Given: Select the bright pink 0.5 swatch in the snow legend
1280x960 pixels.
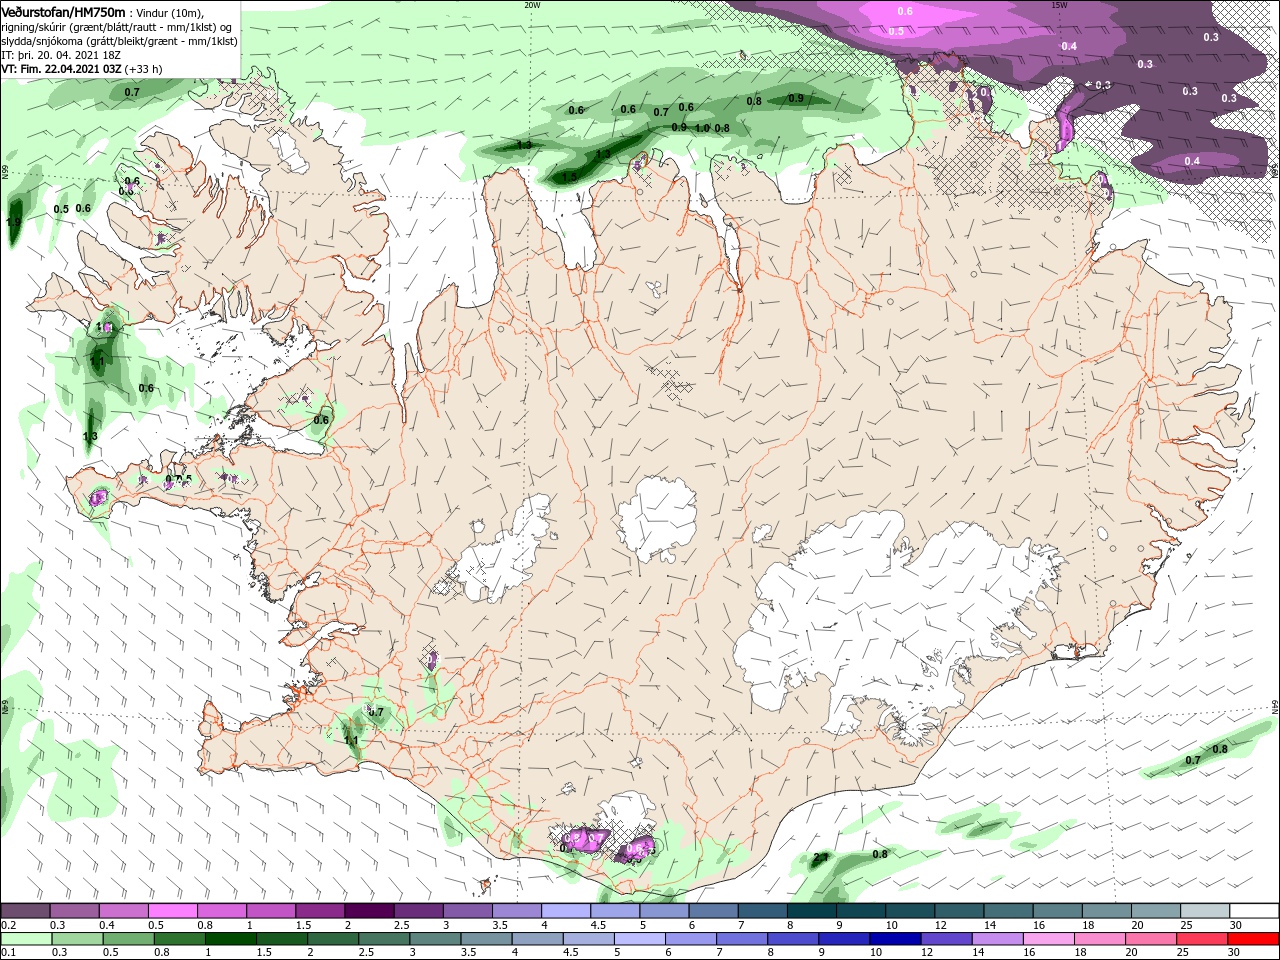Looking at the screenshot, I should coord(172,911).
